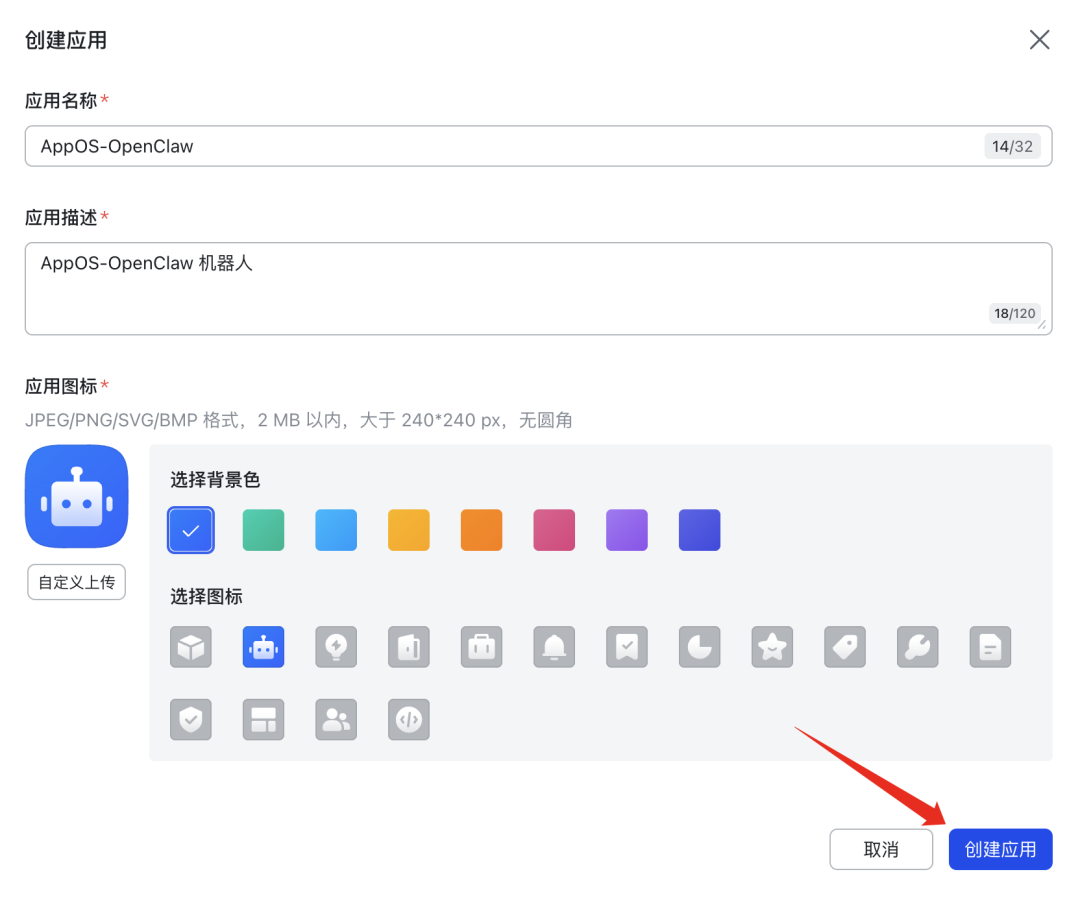The height and width of the screenshot is (898, 1080).
Task: Click the 取消 button
Action: pyautogui.click(x=881, y=848)
